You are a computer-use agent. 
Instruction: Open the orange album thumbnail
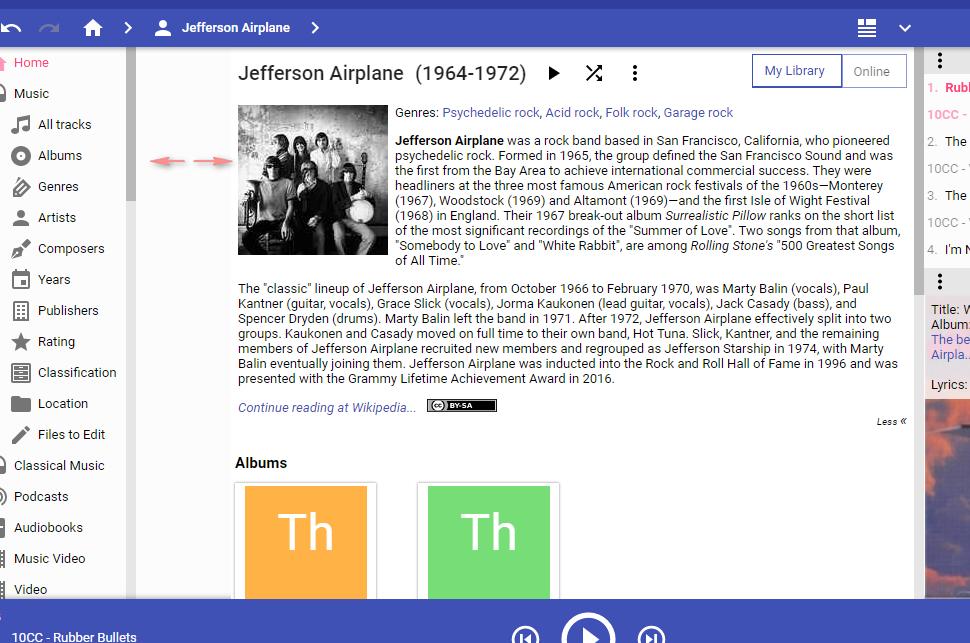point(306,540)
